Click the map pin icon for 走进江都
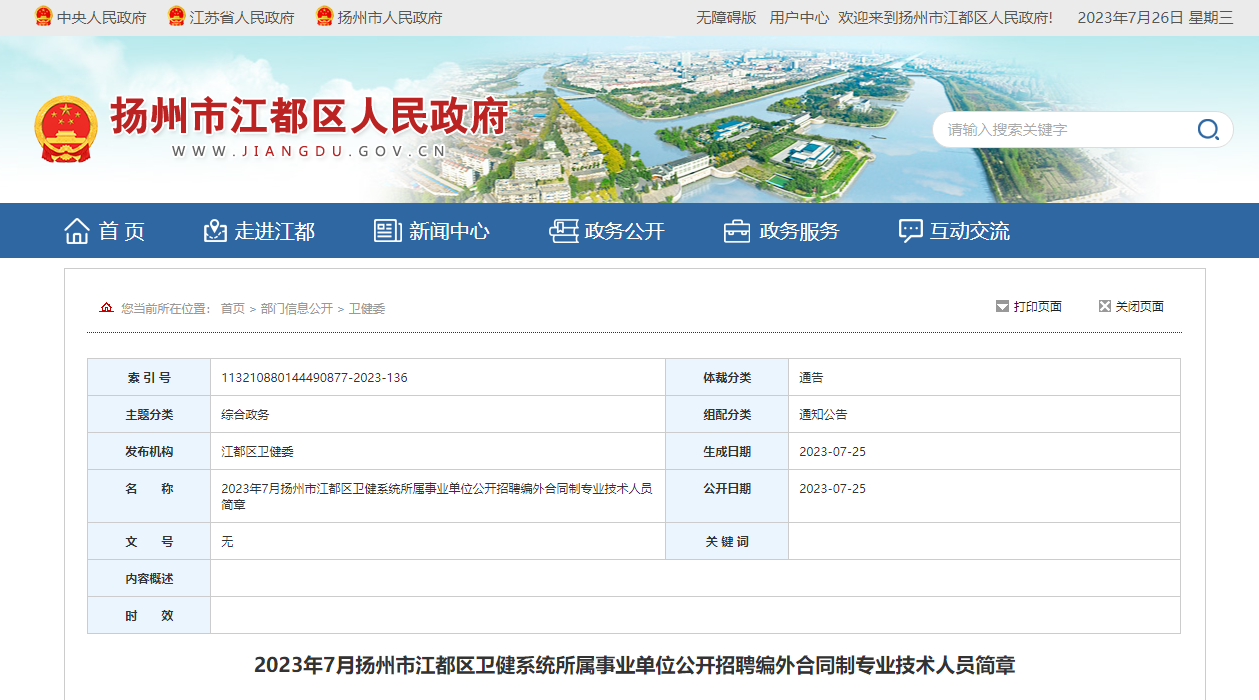The width and height of the screenshot is (1259, 700). click(215, 231)
